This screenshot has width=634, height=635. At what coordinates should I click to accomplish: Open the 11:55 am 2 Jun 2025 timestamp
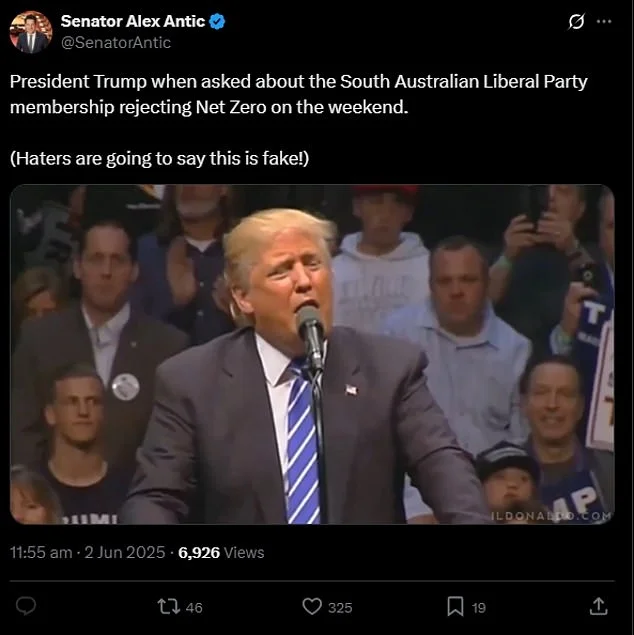point(87,552)
